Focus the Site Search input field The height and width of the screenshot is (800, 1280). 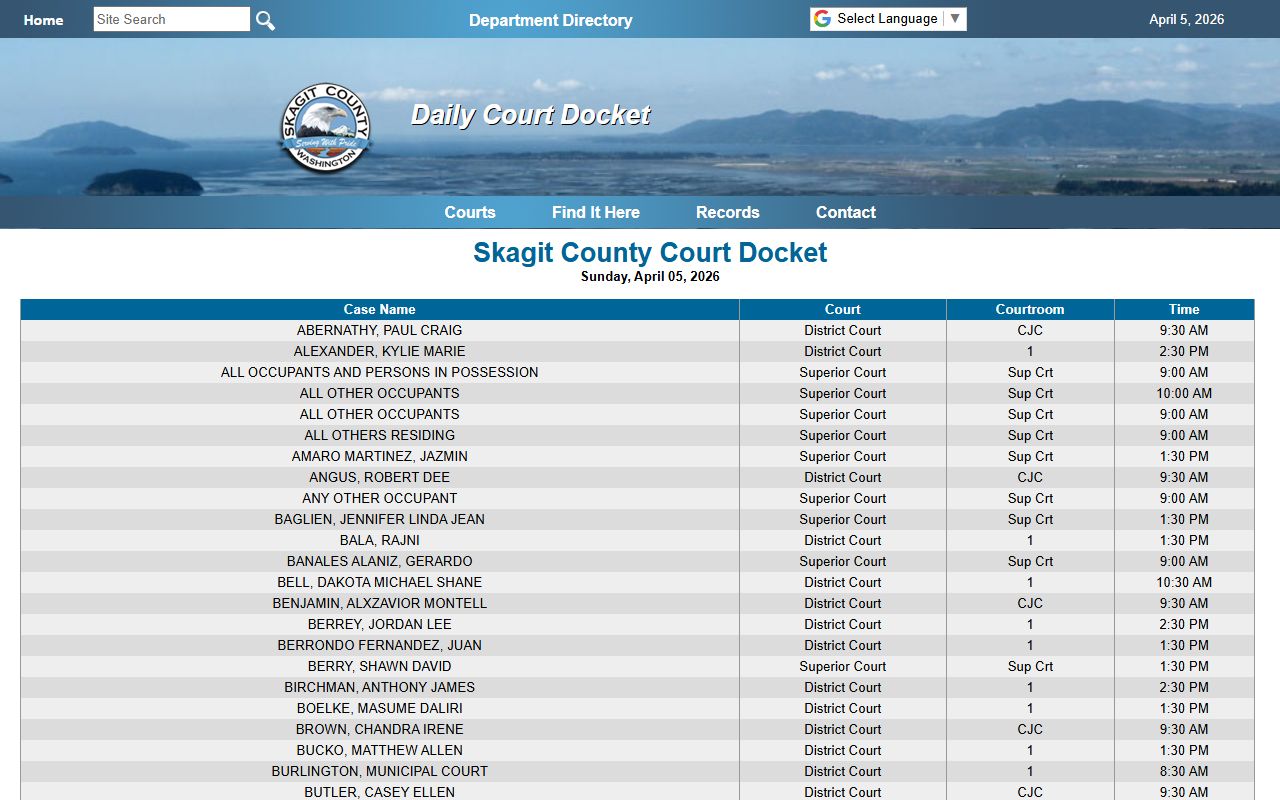point(172,19)
